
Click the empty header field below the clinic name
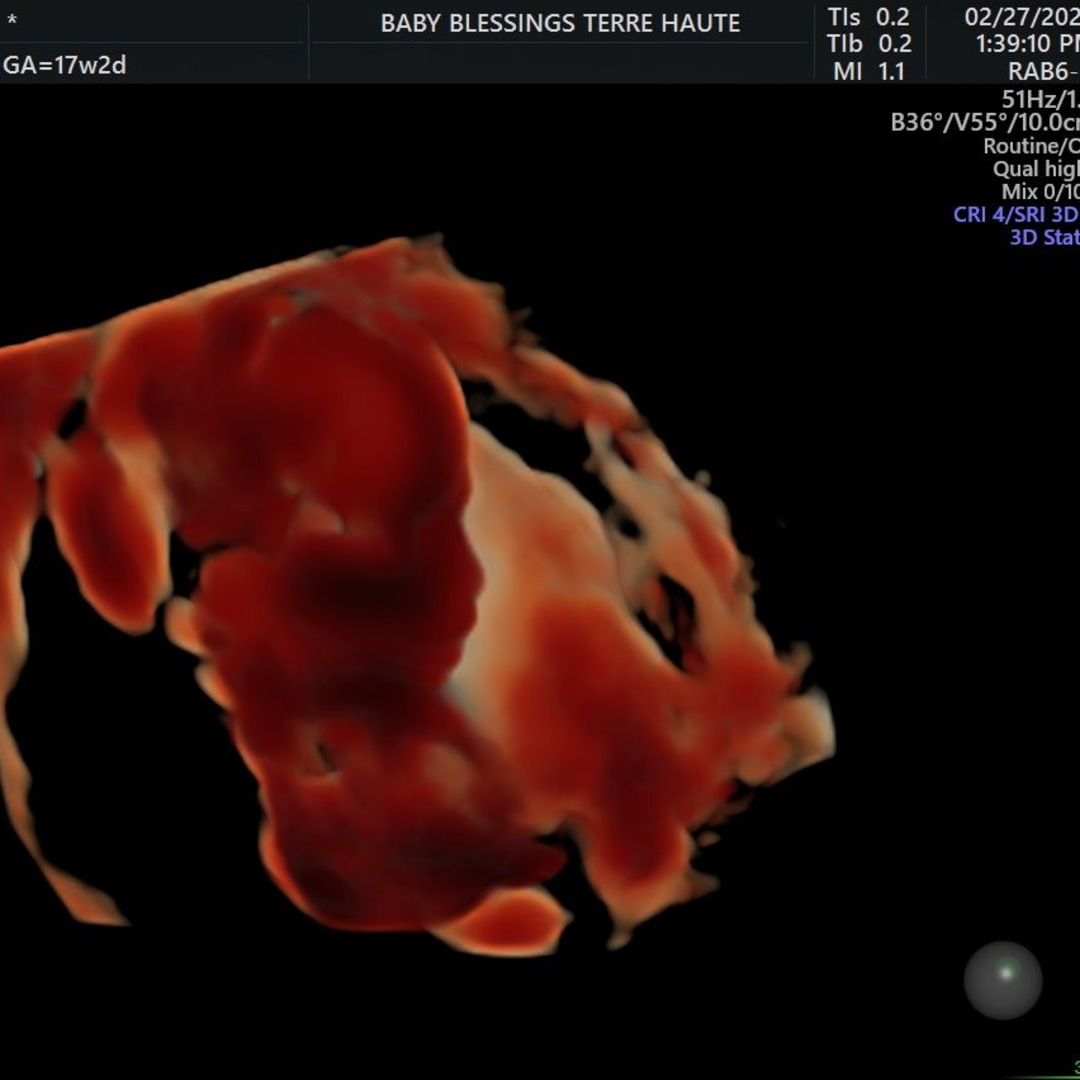tap(560, 62)
